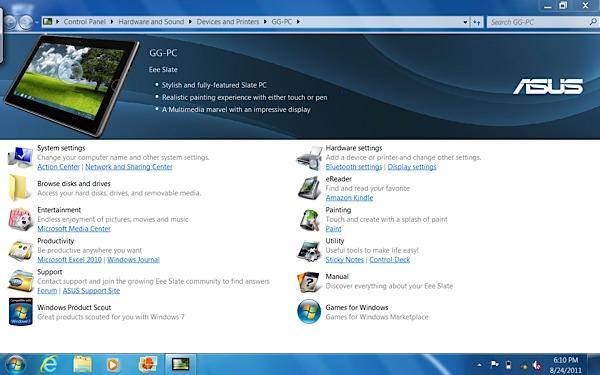Expand arrow after Devices and Printers breadcrumb
The height and width of the screenshot is (375, 600).
[x=265, y=22]
